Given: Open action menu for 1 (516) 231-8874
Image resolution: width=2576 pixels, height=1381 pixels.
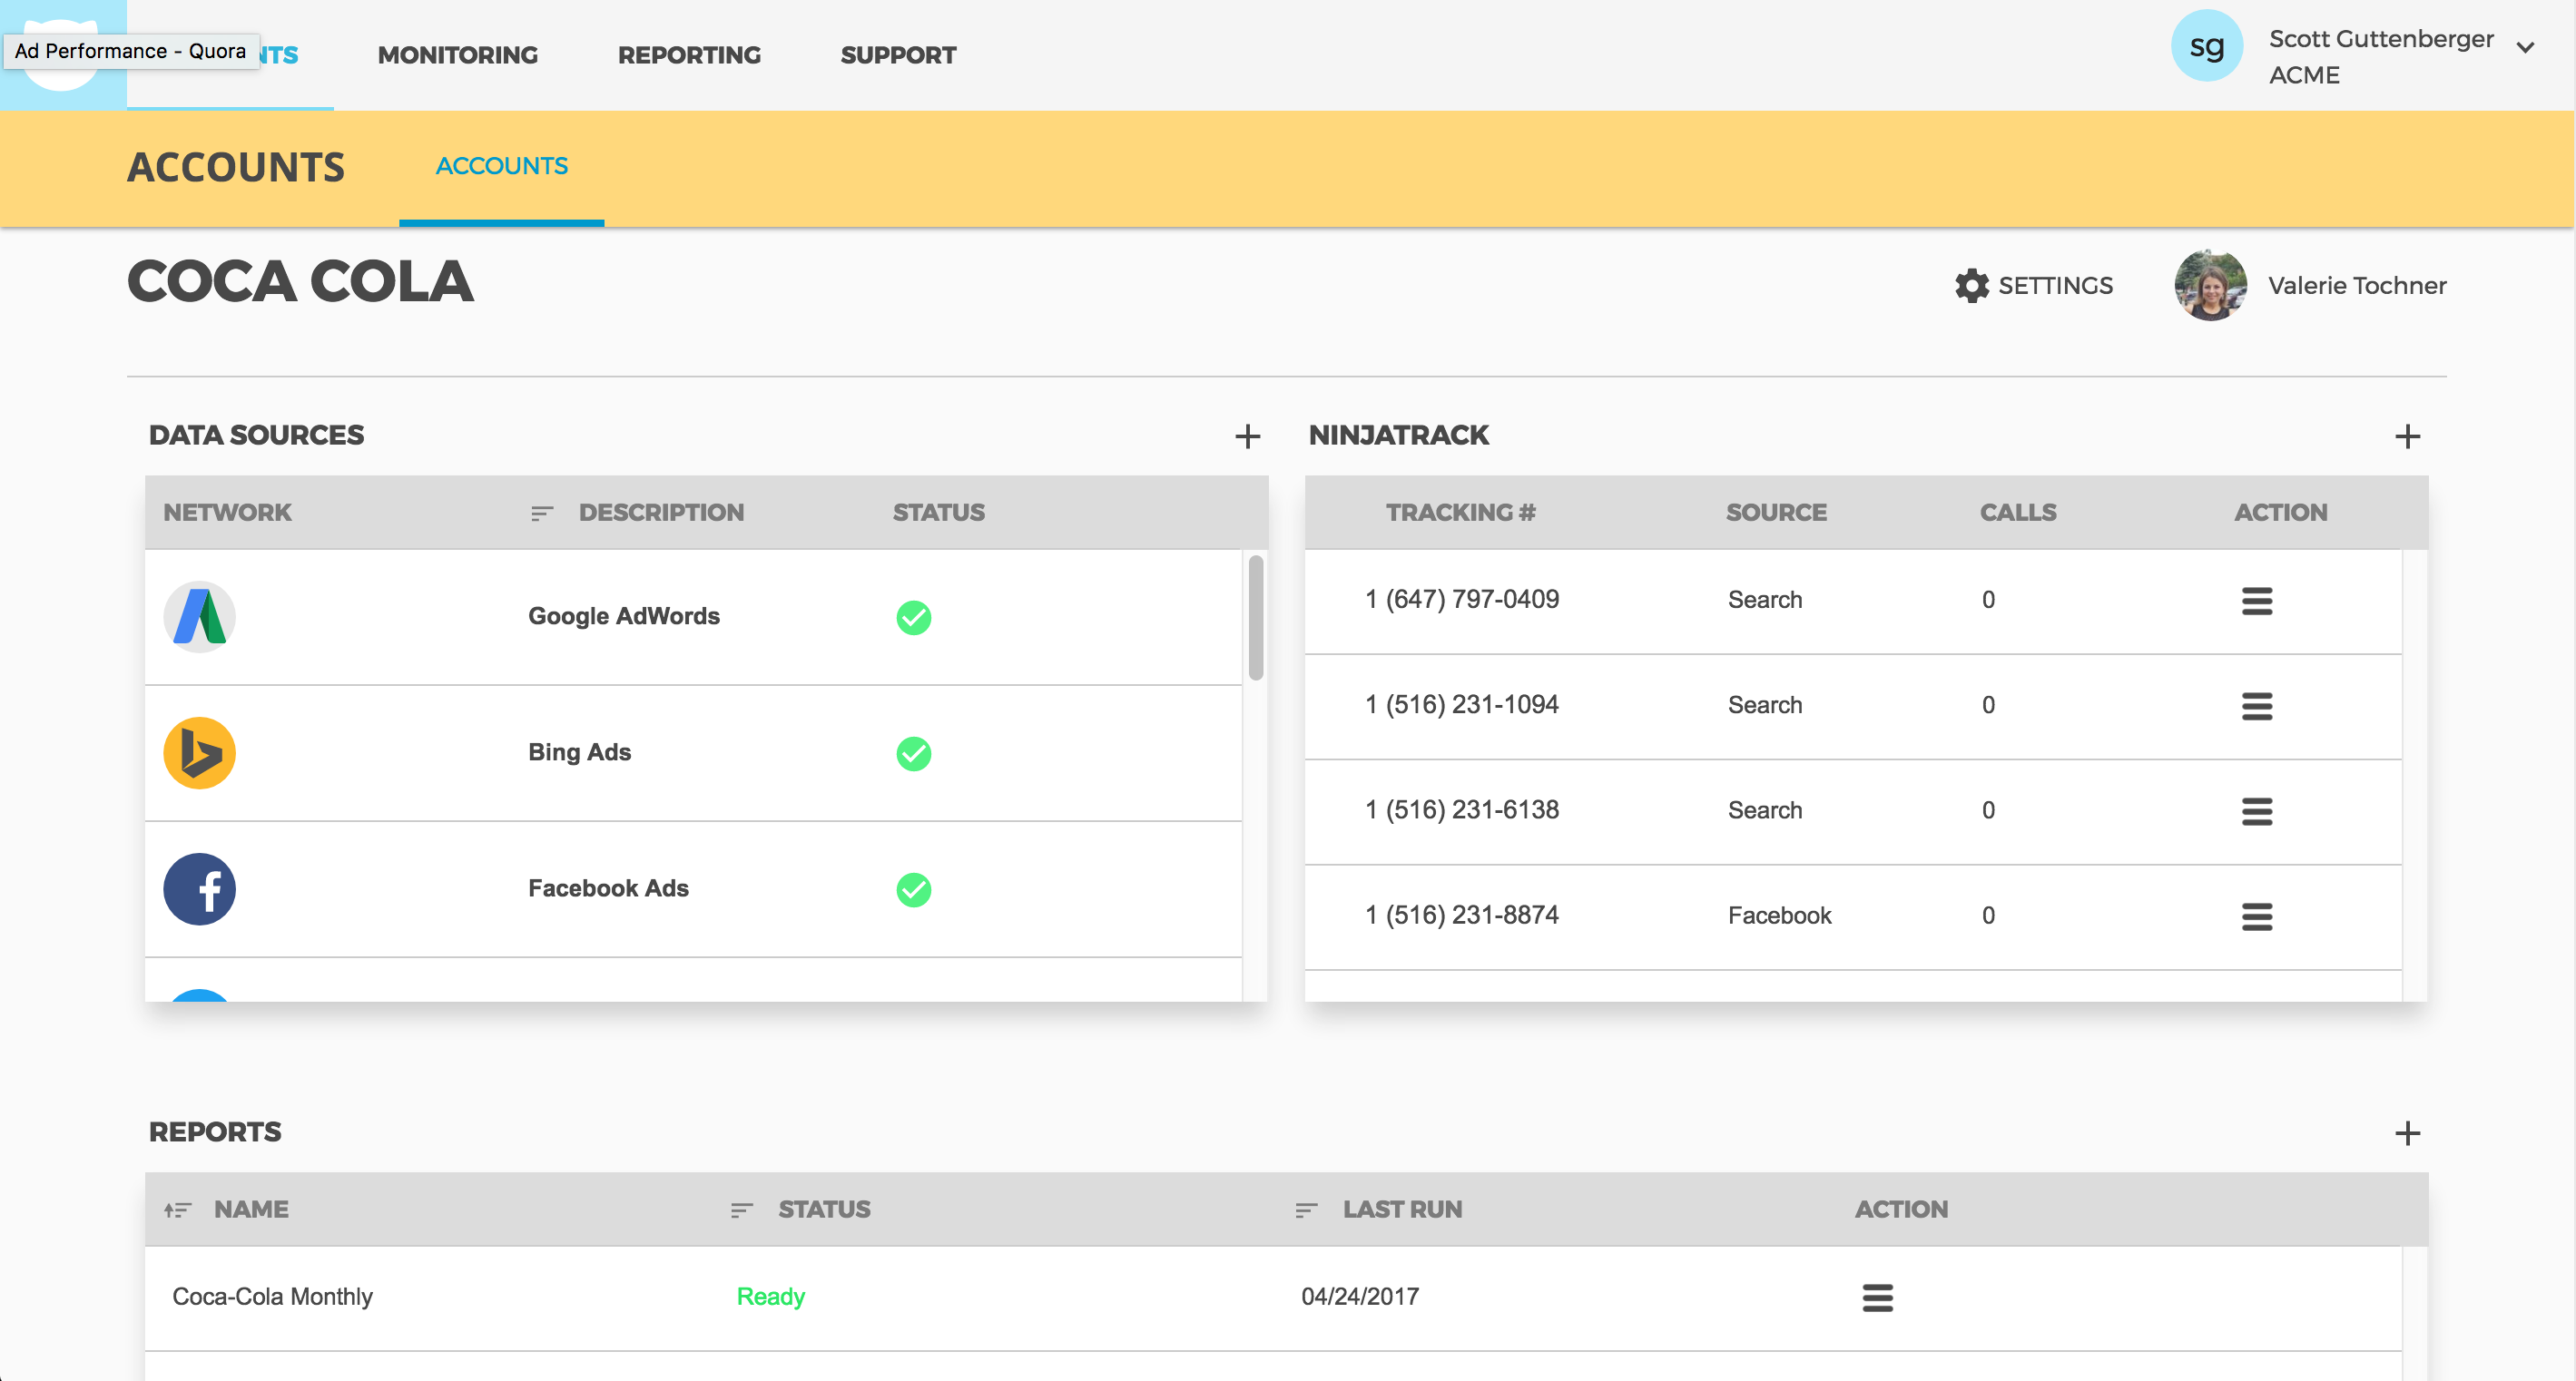Looking at the screenshot, I should (2256, 916).
